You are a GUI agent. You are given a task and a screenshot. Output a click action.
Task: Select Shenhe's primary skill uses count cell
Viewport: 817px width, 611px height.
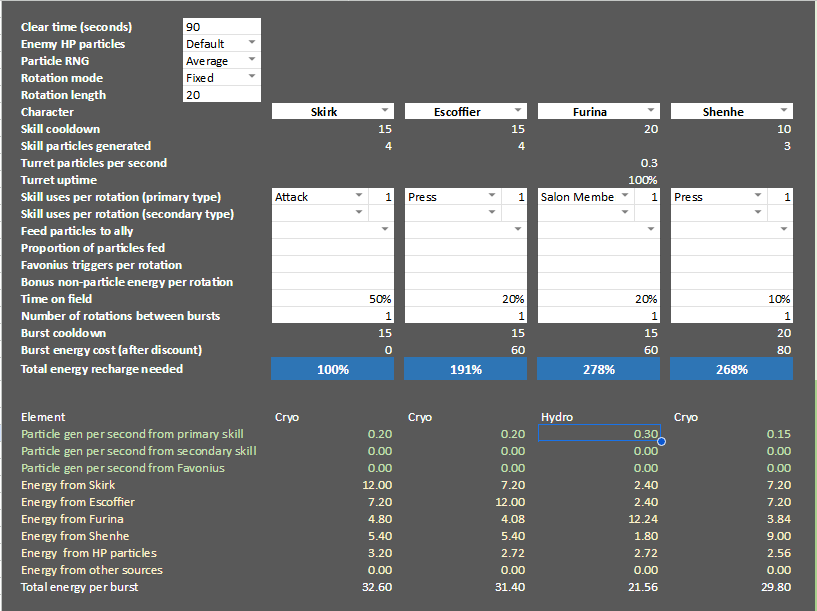[x=781, y=197]
